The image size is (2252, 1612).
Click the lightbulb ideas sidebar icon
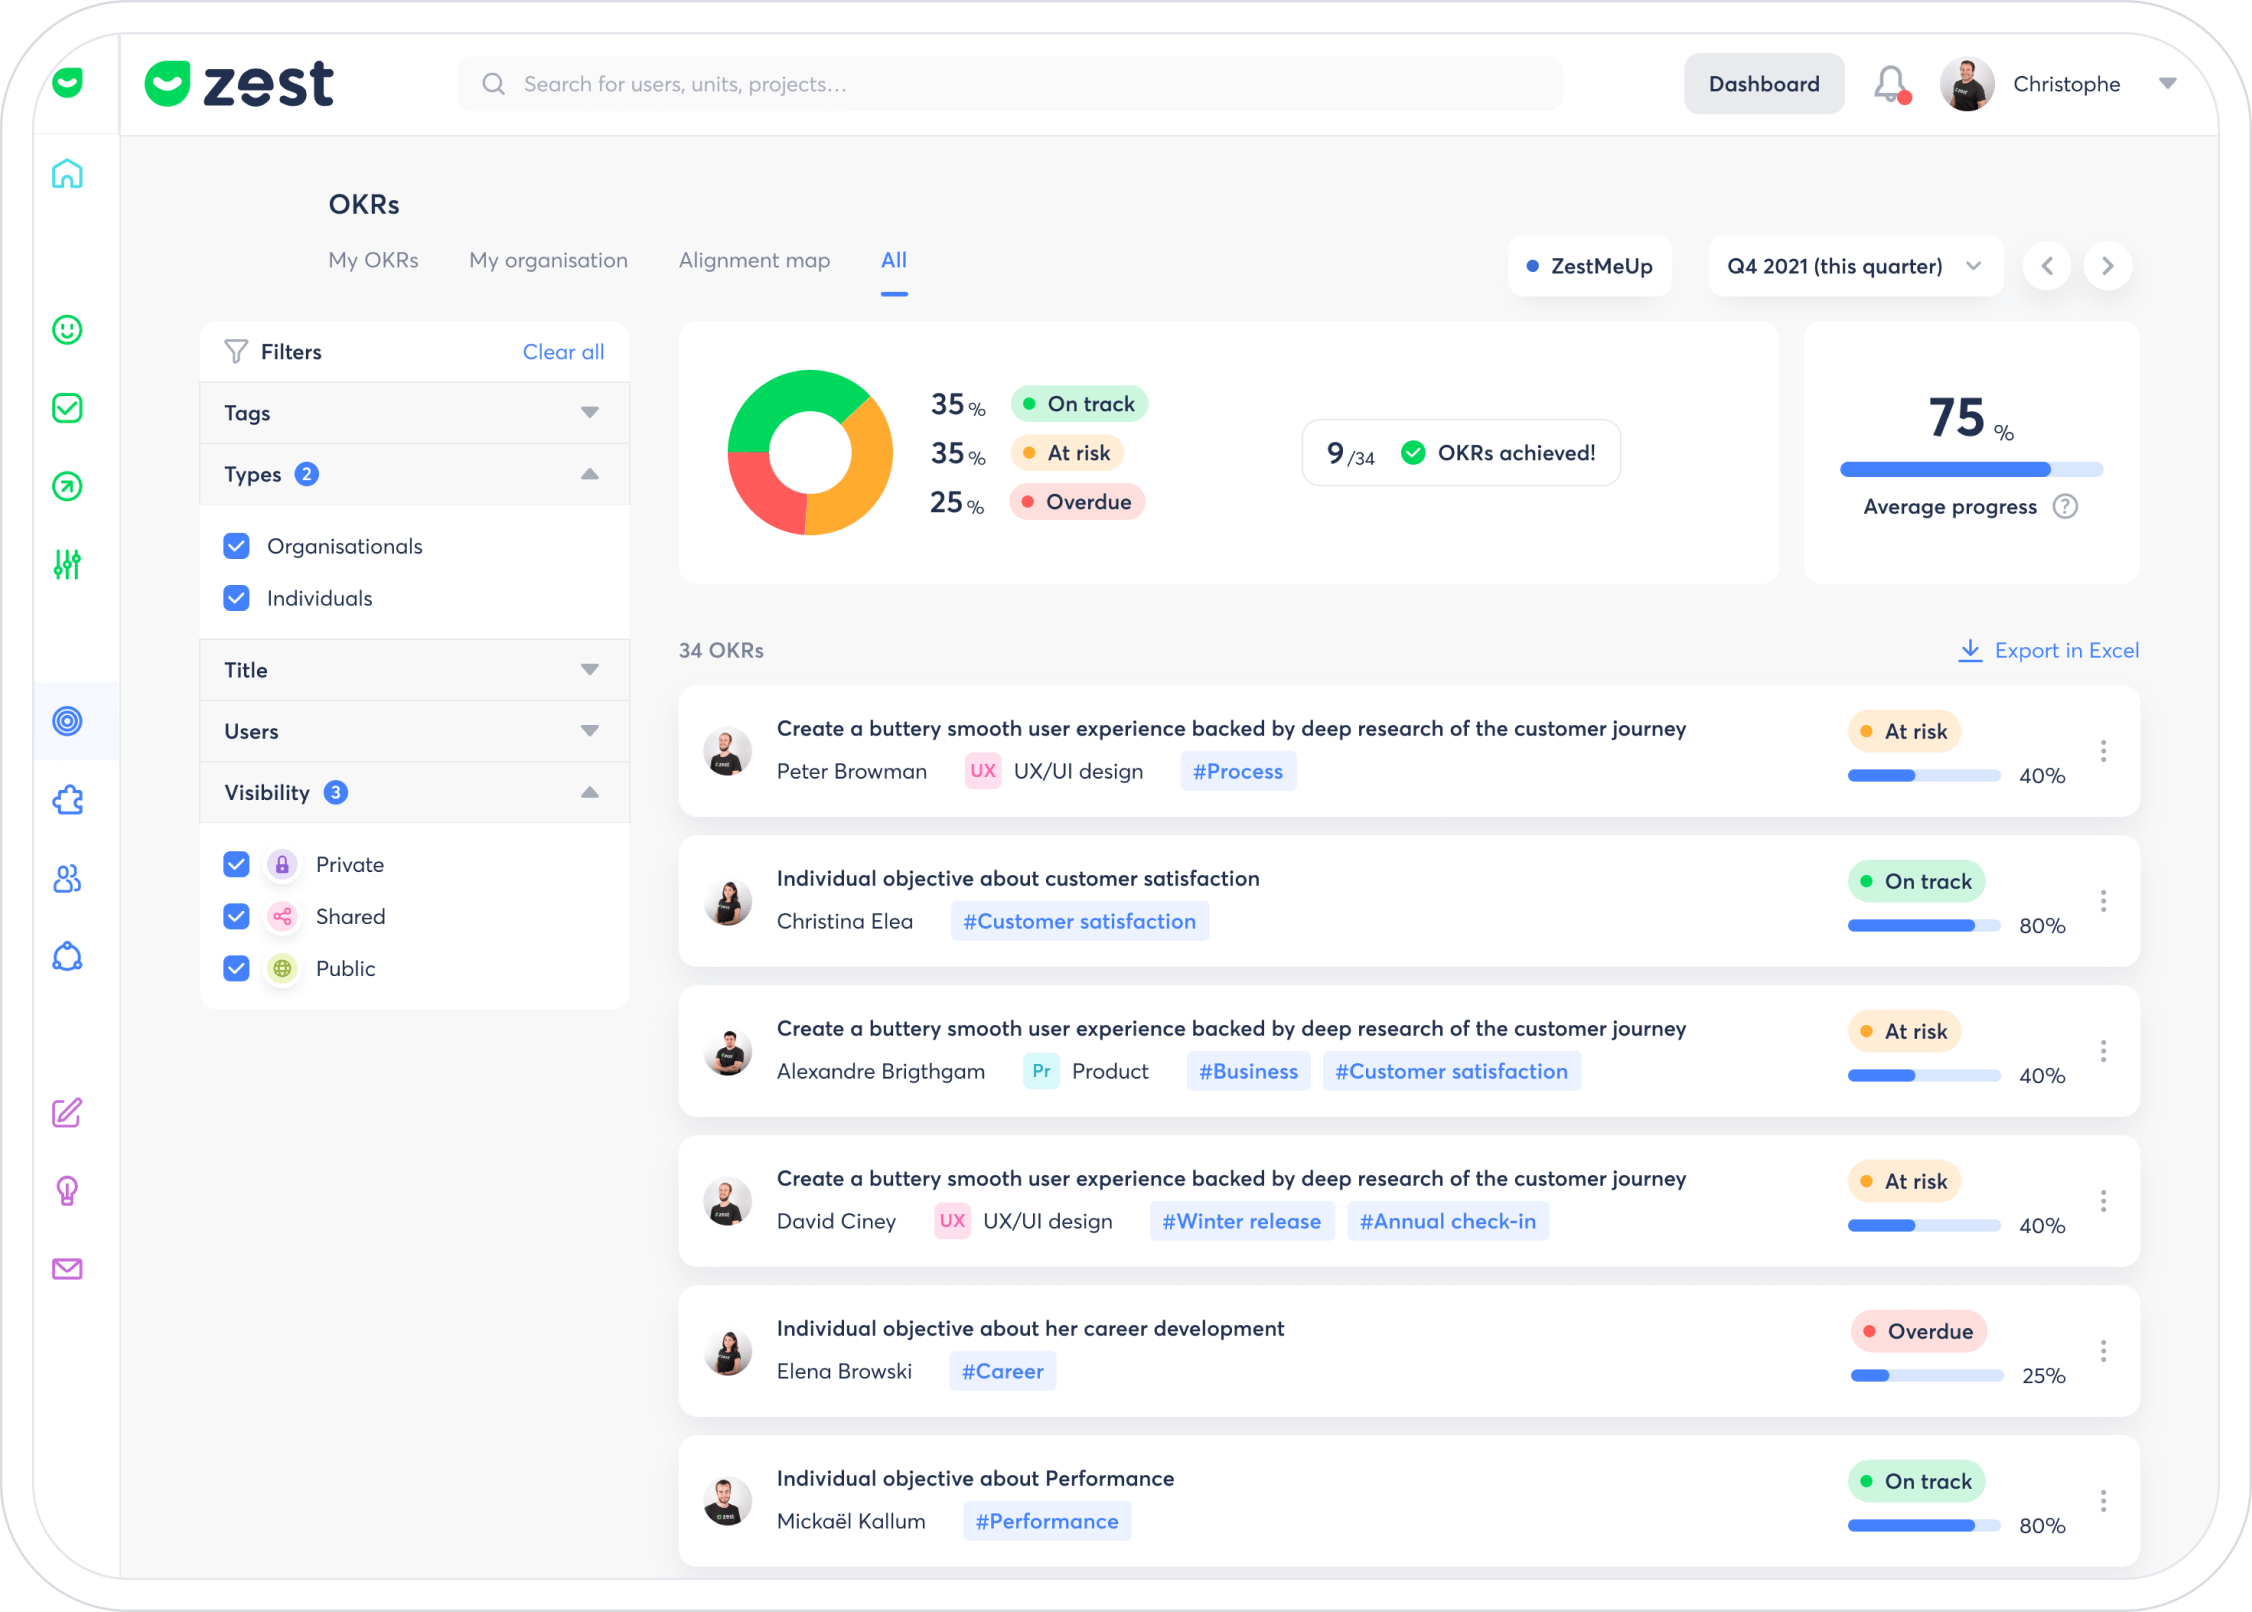click(x=67, y=1190)
